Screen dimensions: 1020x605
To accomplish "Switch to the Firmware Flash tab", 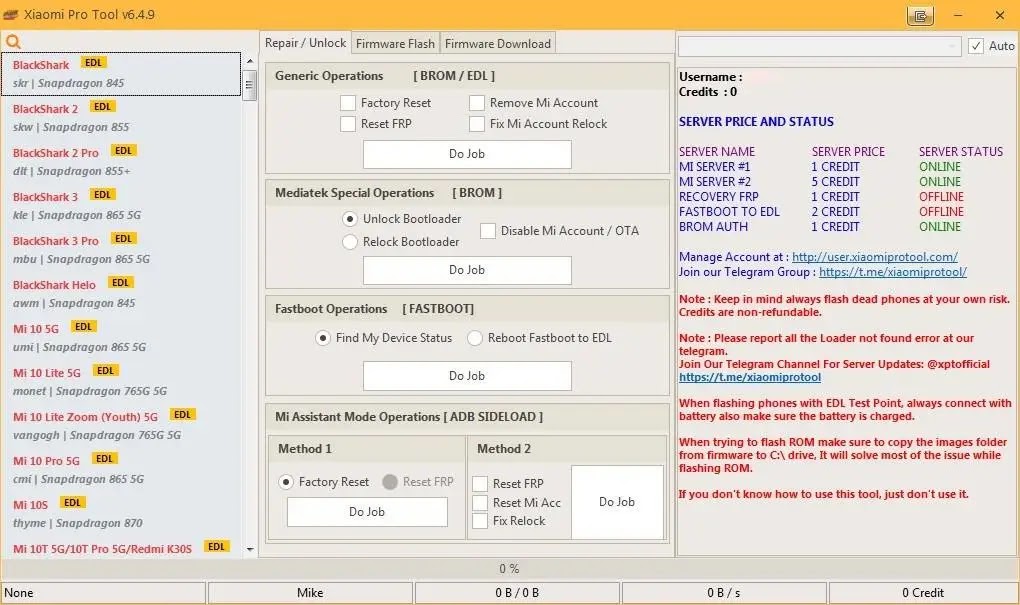I will (x=396, y=44).
